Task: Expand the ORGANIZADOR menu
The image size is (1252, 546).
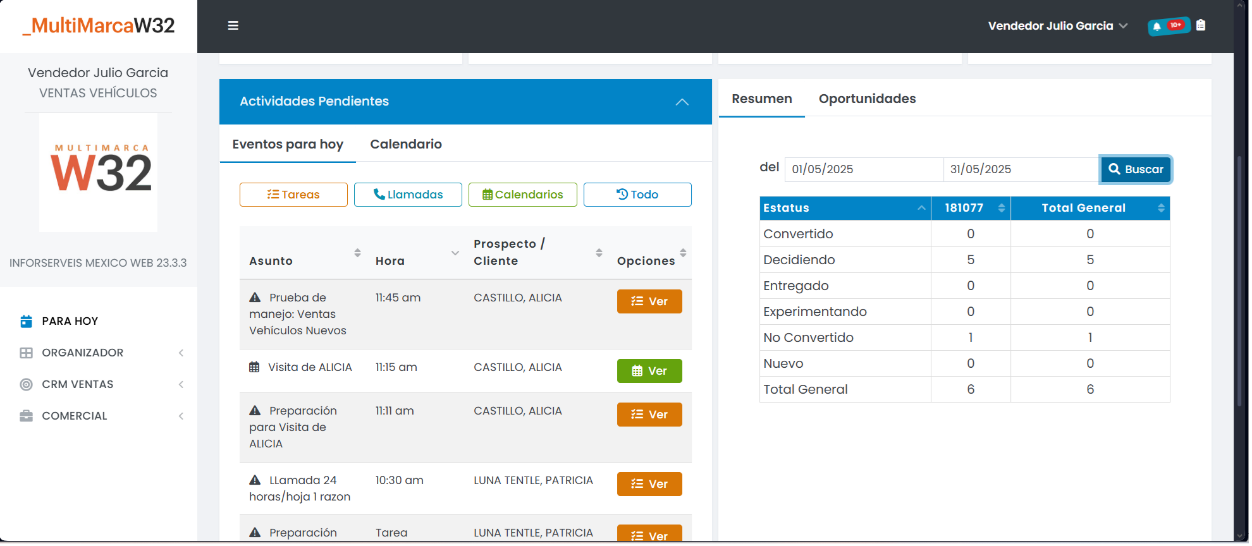Action: (181, 353)
